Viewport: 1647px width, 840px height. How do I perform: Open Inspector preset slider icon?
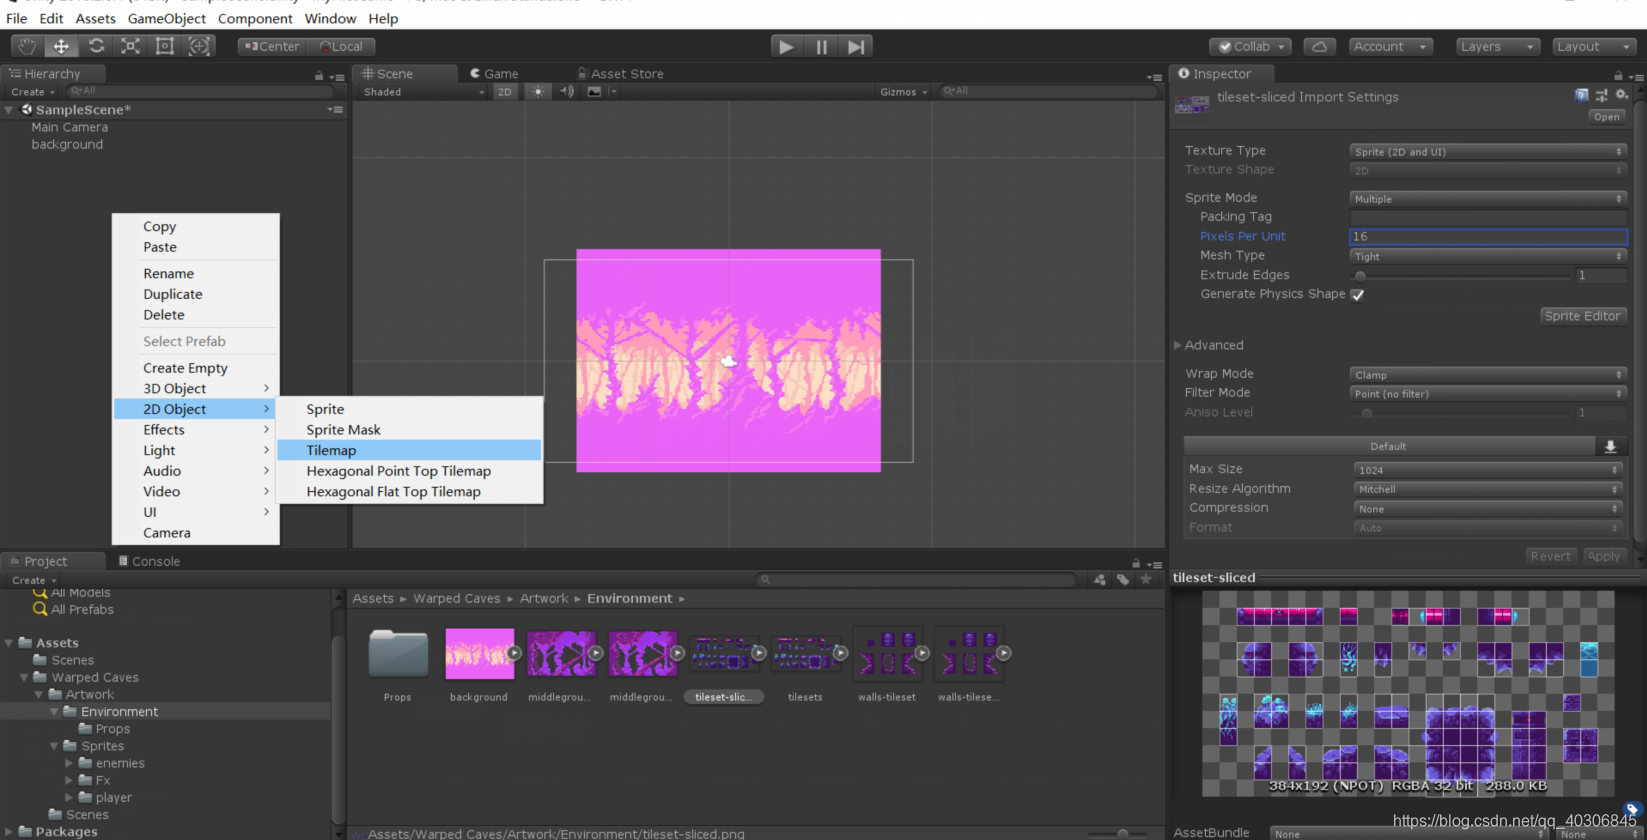1602,95
